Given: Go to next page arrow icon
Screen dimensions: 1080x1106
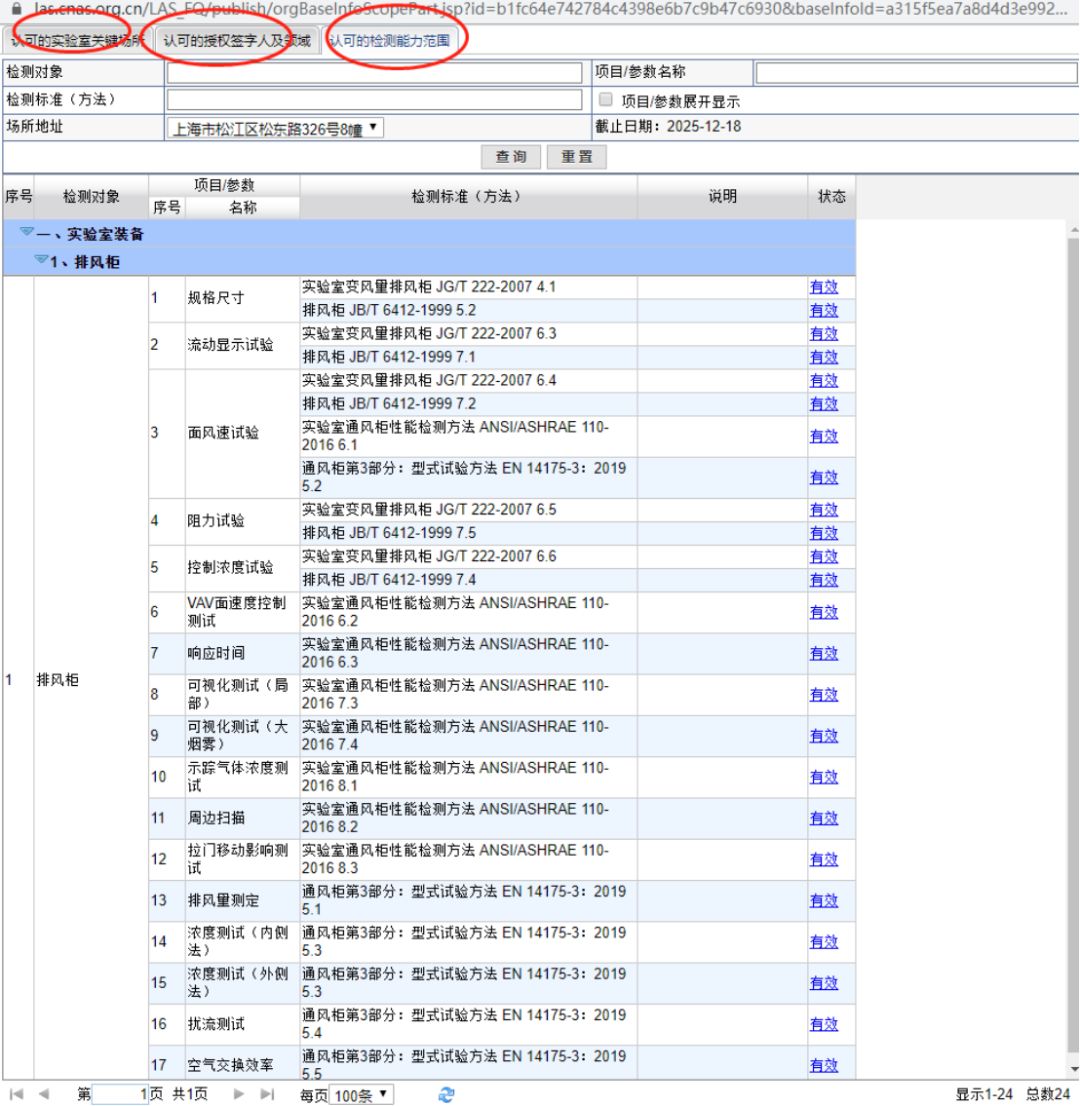Looking at the screenshot, I should point(241,1095).
